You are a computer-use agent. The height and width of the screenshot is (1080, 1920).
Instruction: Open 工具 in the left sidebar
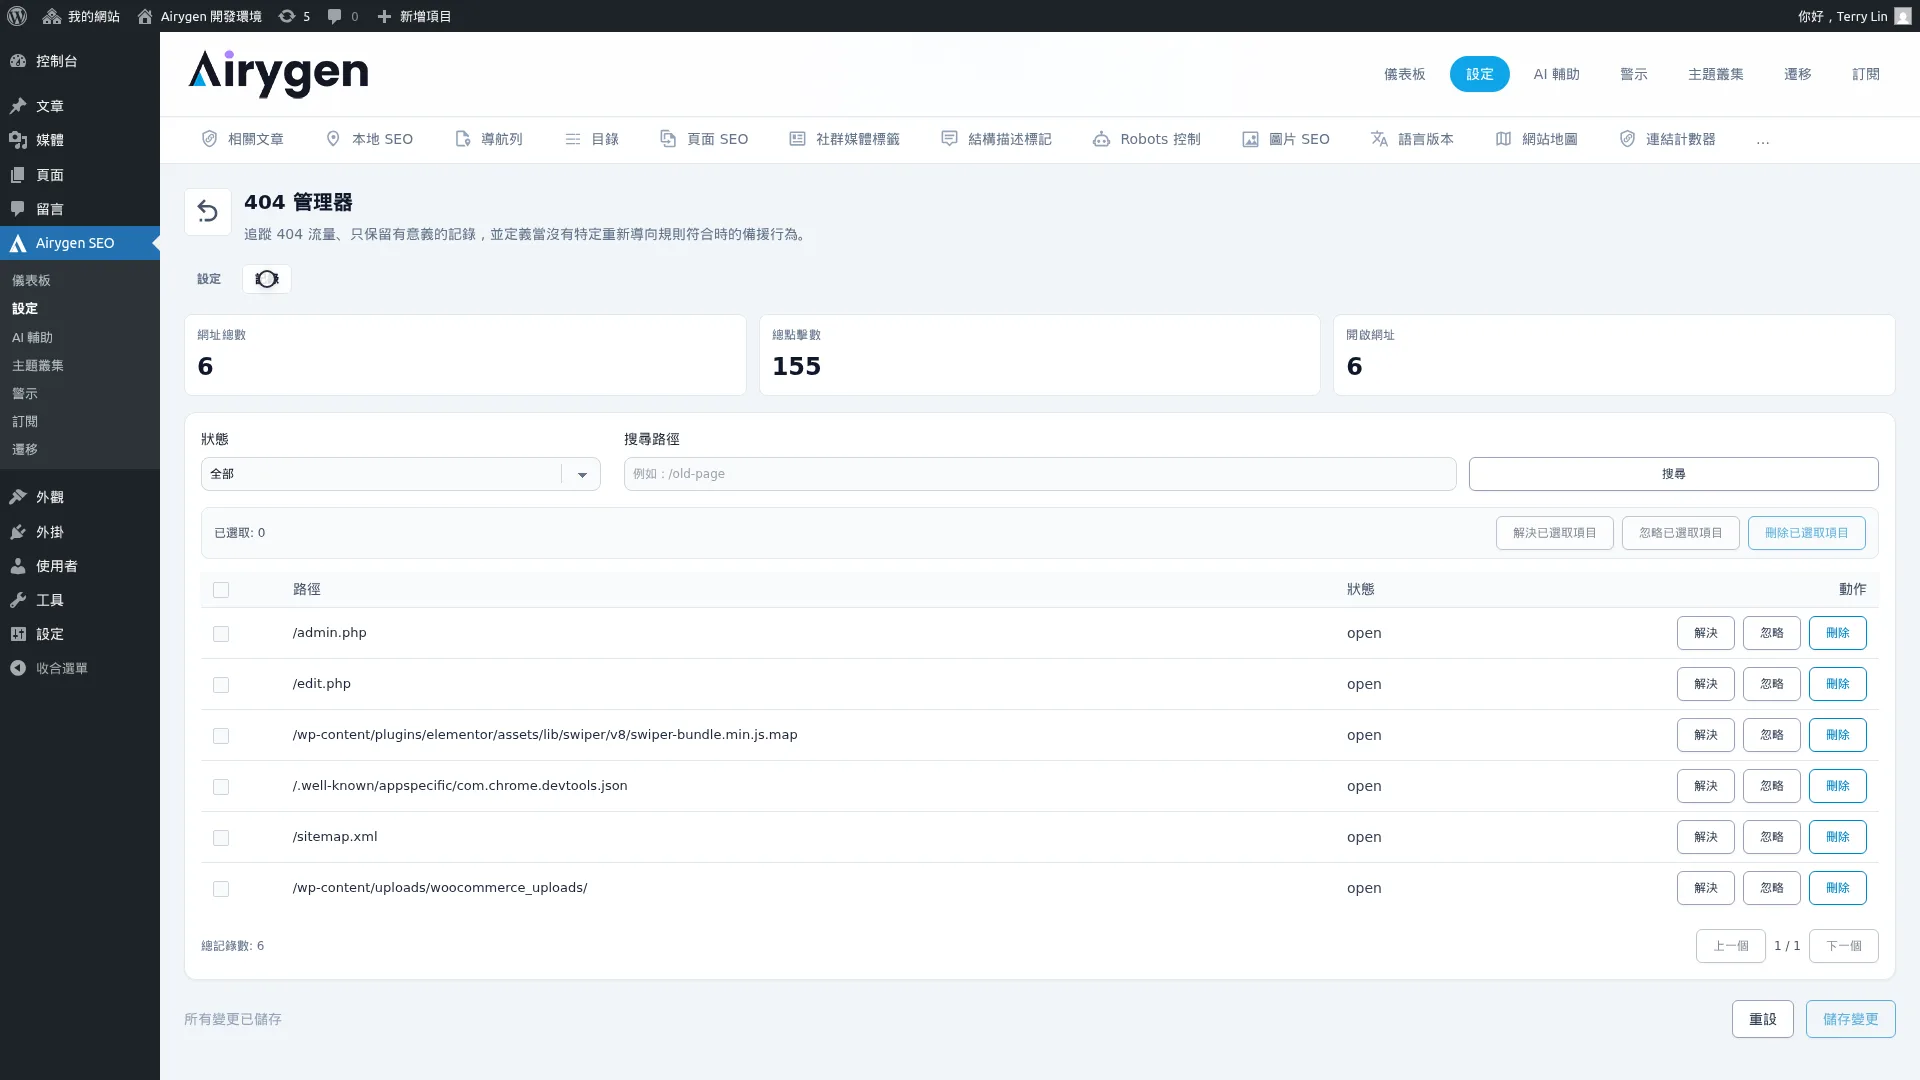pos(80,600)
